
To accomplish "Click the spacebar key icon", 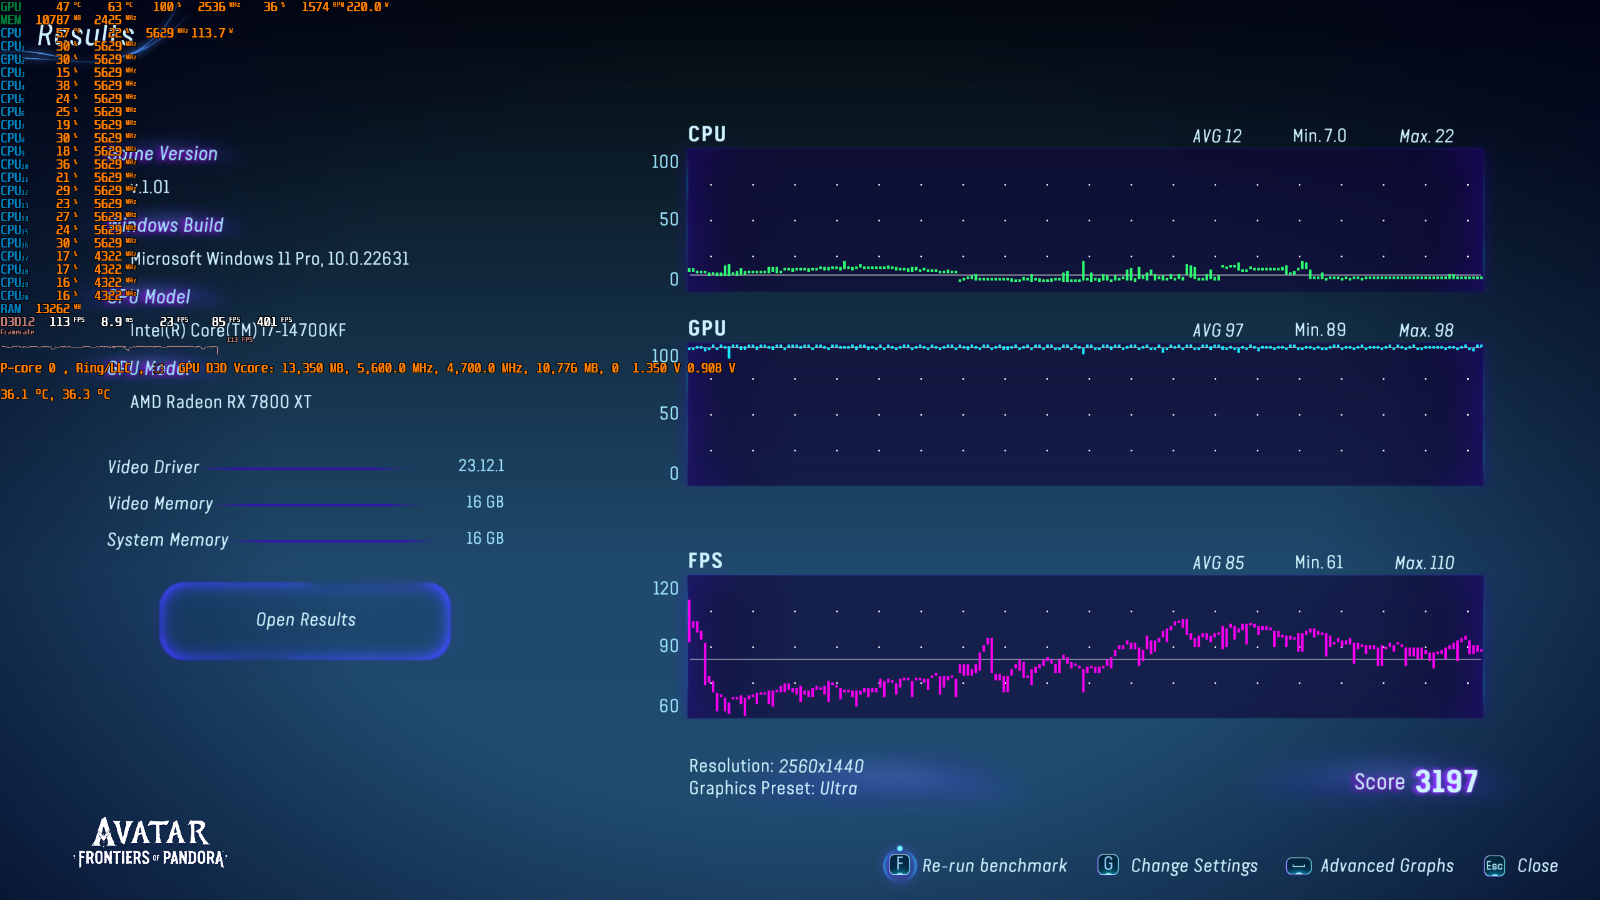I will click(x=1298, y=866).
